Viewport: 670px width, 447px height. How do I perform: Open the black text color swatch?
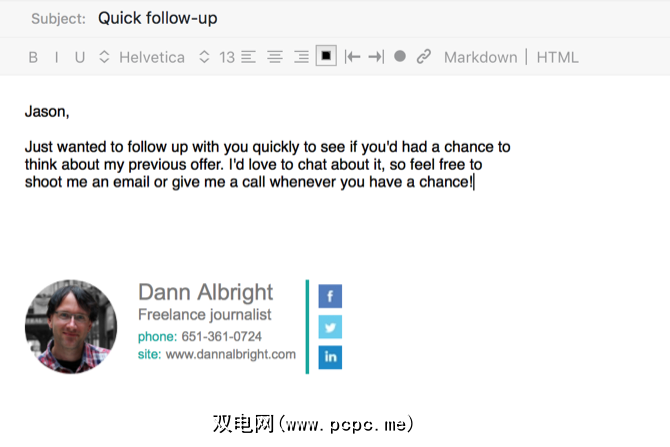point(326,56)
